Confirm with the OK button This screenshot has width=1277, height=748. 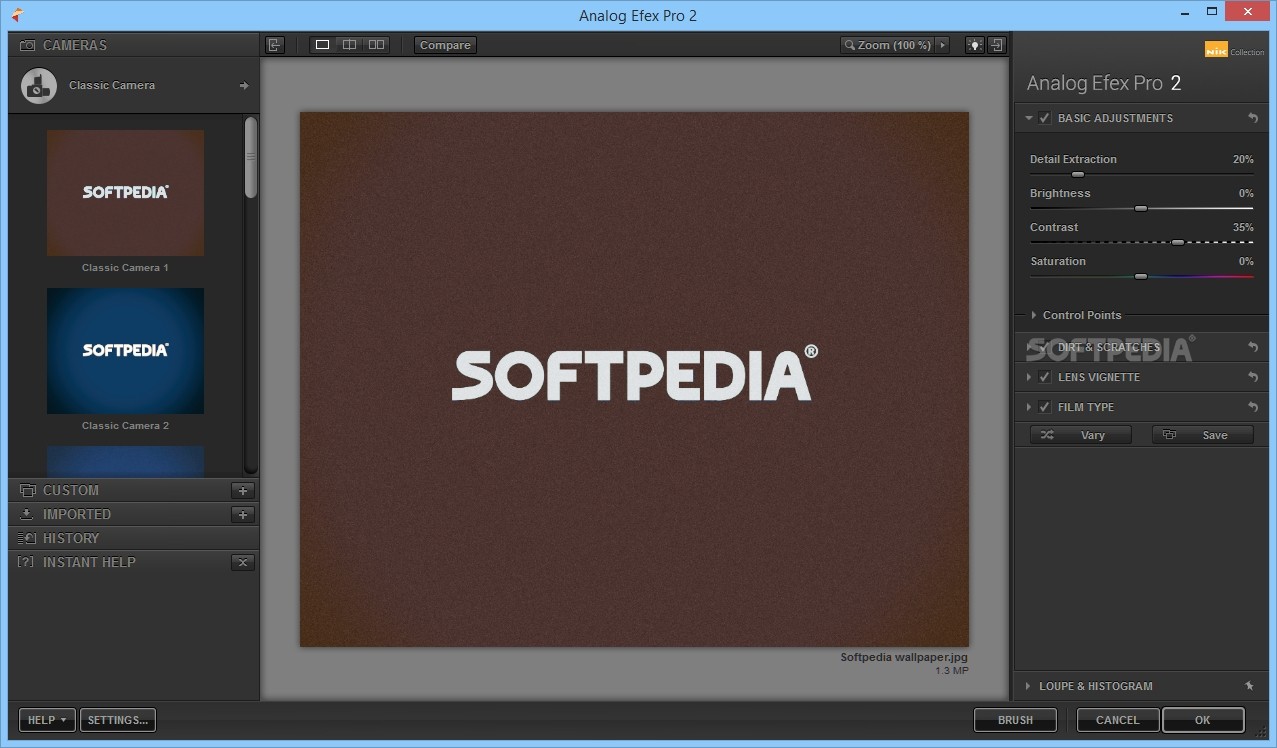click(x=1203, y=720)
